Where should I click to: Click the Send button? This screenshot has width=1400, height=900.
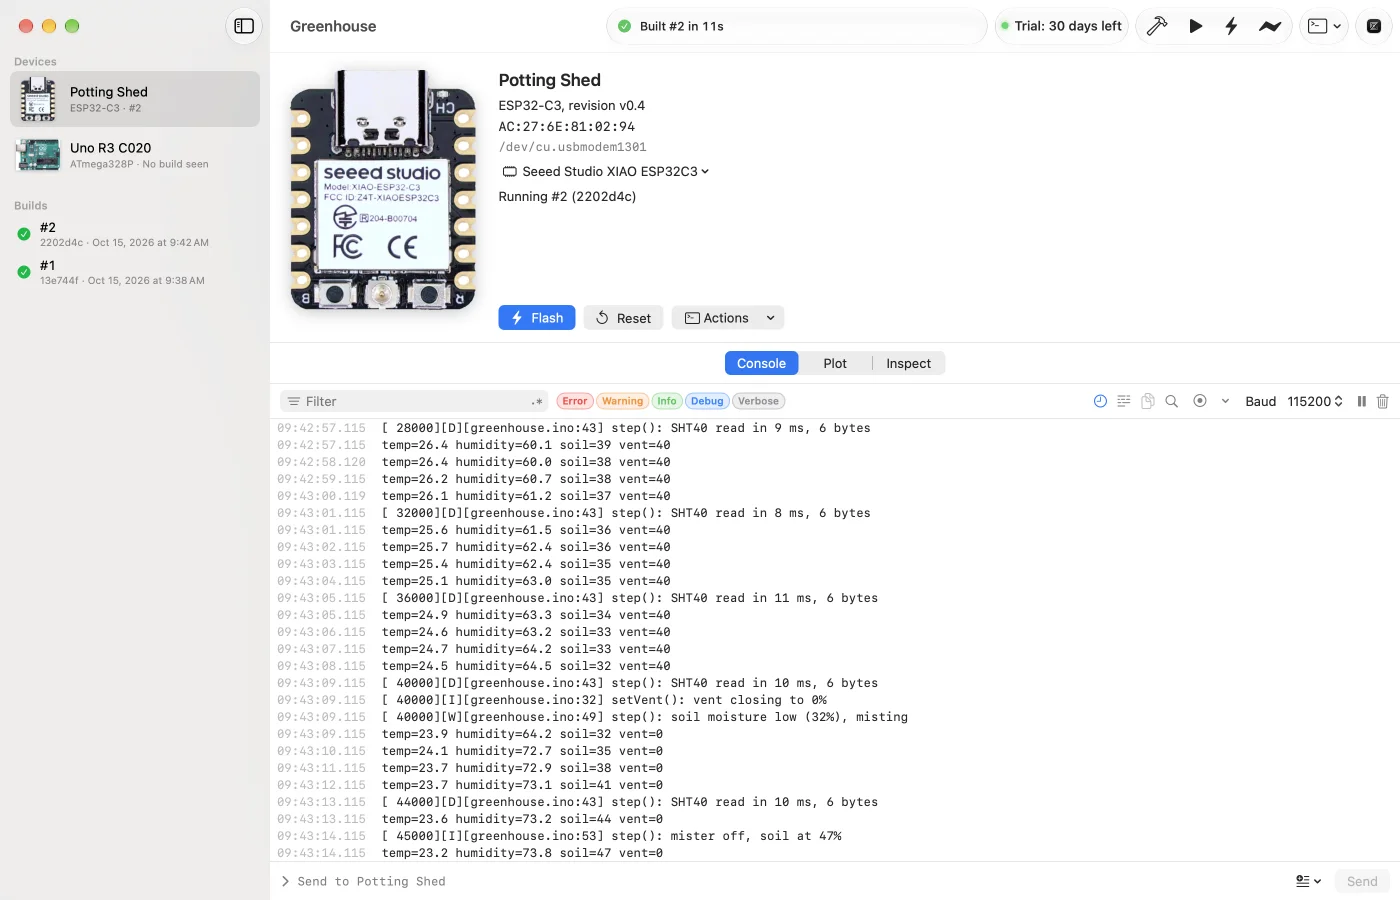(x=1362, y=881)
